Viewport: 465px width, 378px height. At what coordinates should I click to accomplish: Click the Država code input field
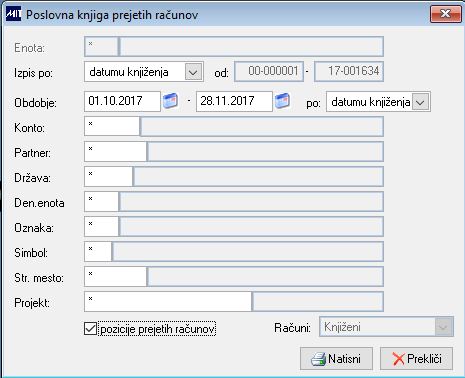click(108, 176)
